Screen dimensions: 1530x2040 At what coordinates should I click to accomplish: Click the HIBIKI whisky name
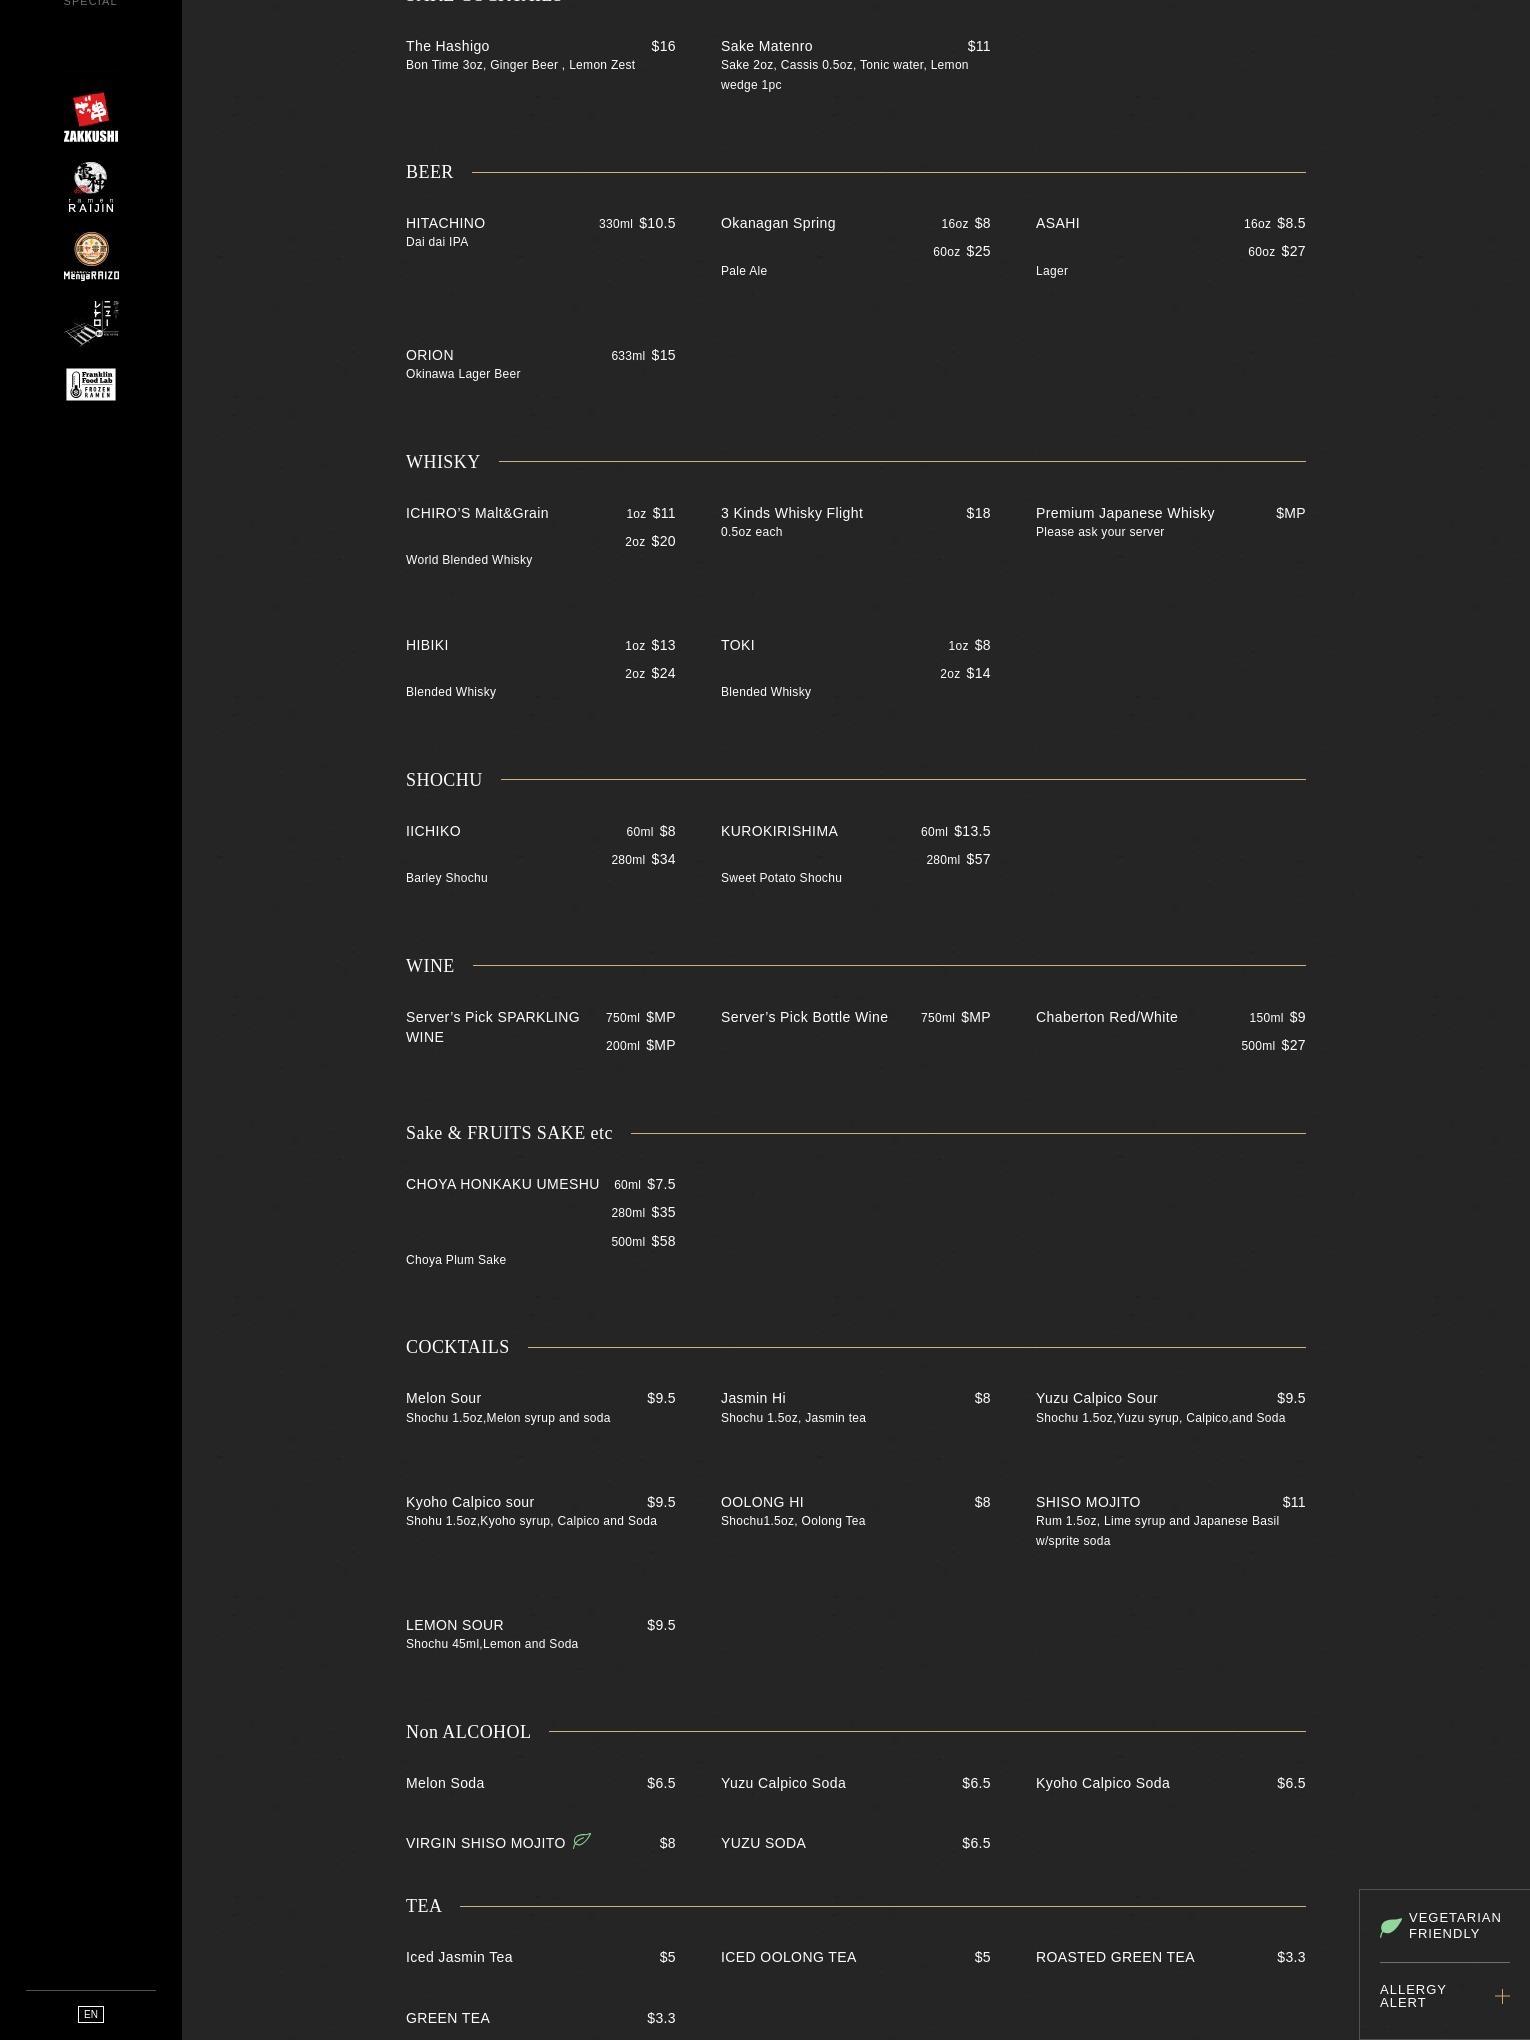(x=427, y=645)
